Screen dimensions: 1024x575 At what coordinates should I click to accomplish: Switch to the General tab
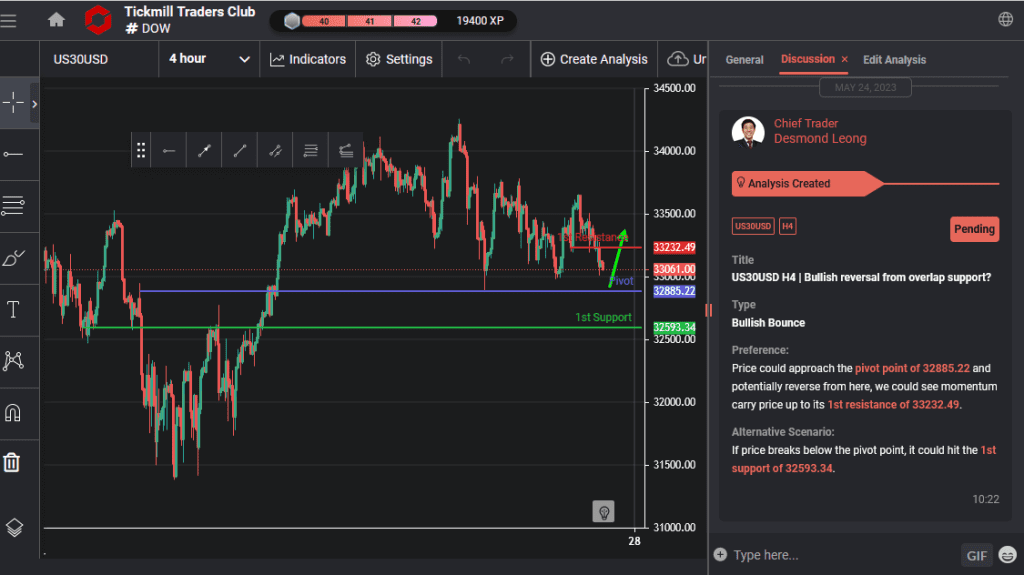pyautogui.click(x=744, y=59)
